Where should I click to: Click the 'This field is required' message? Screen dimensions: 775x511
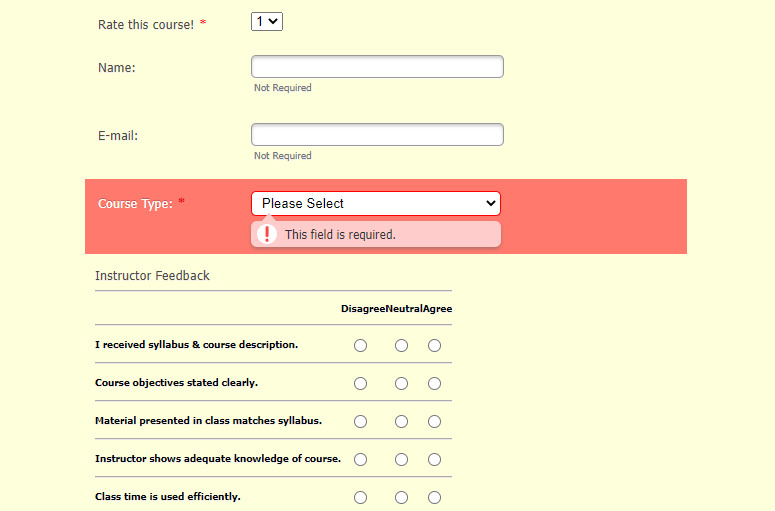point(340,235)
